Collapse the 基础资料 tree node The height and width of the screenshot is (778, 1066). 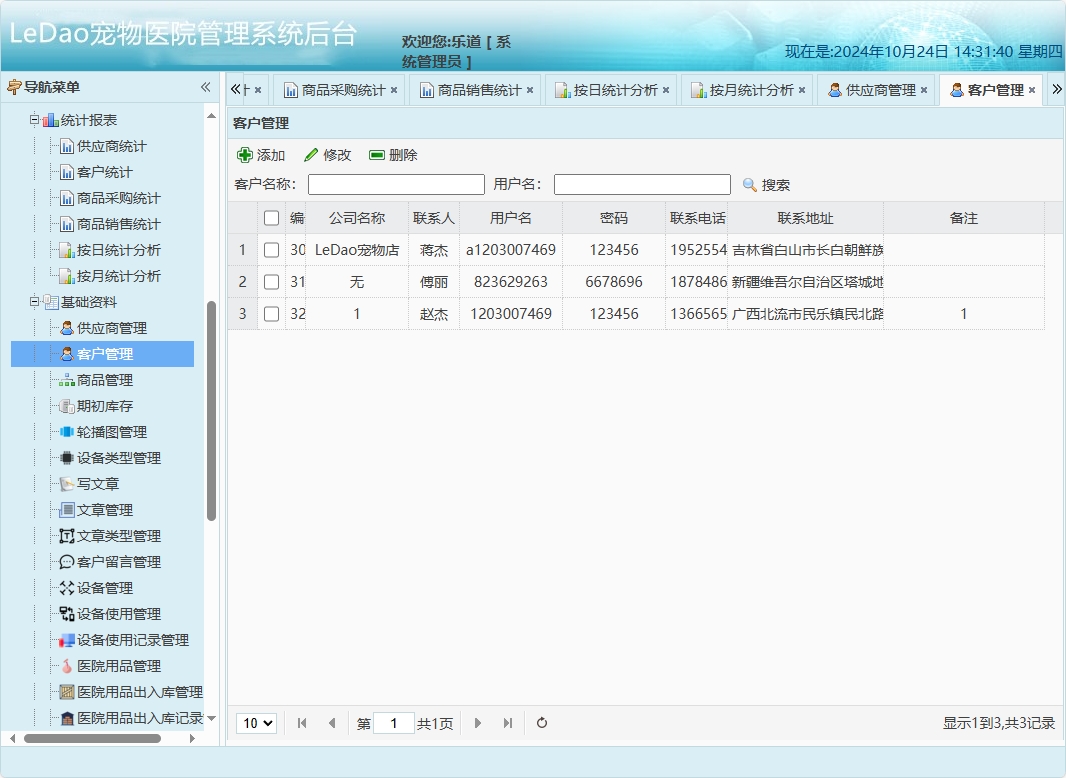point(32,301)
